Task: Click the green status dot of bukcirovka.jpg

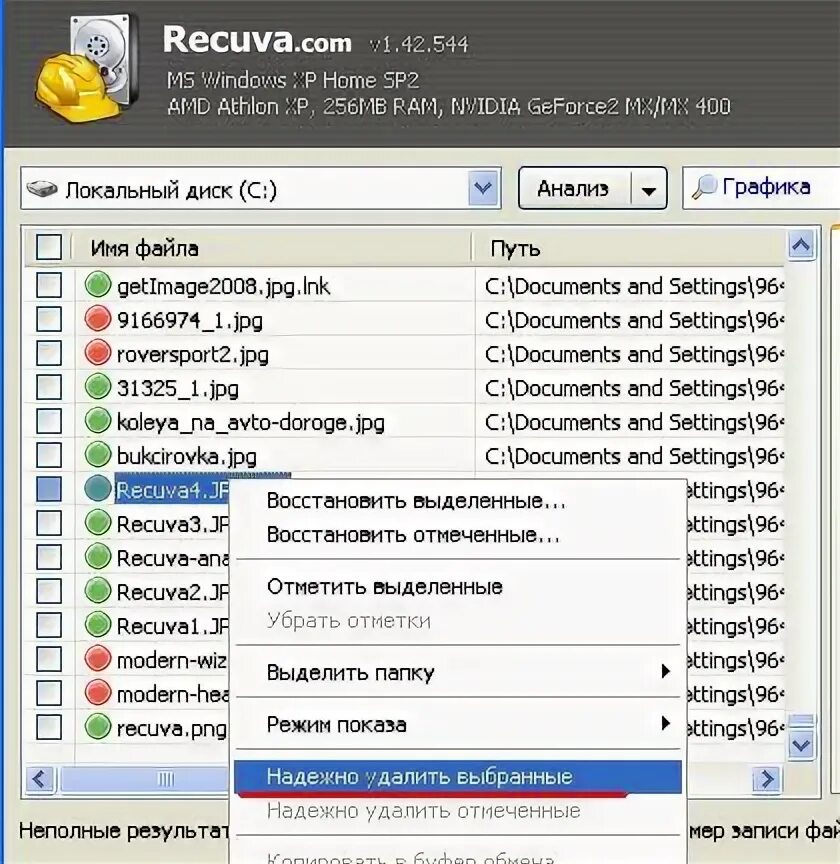Action: [98, 455]
